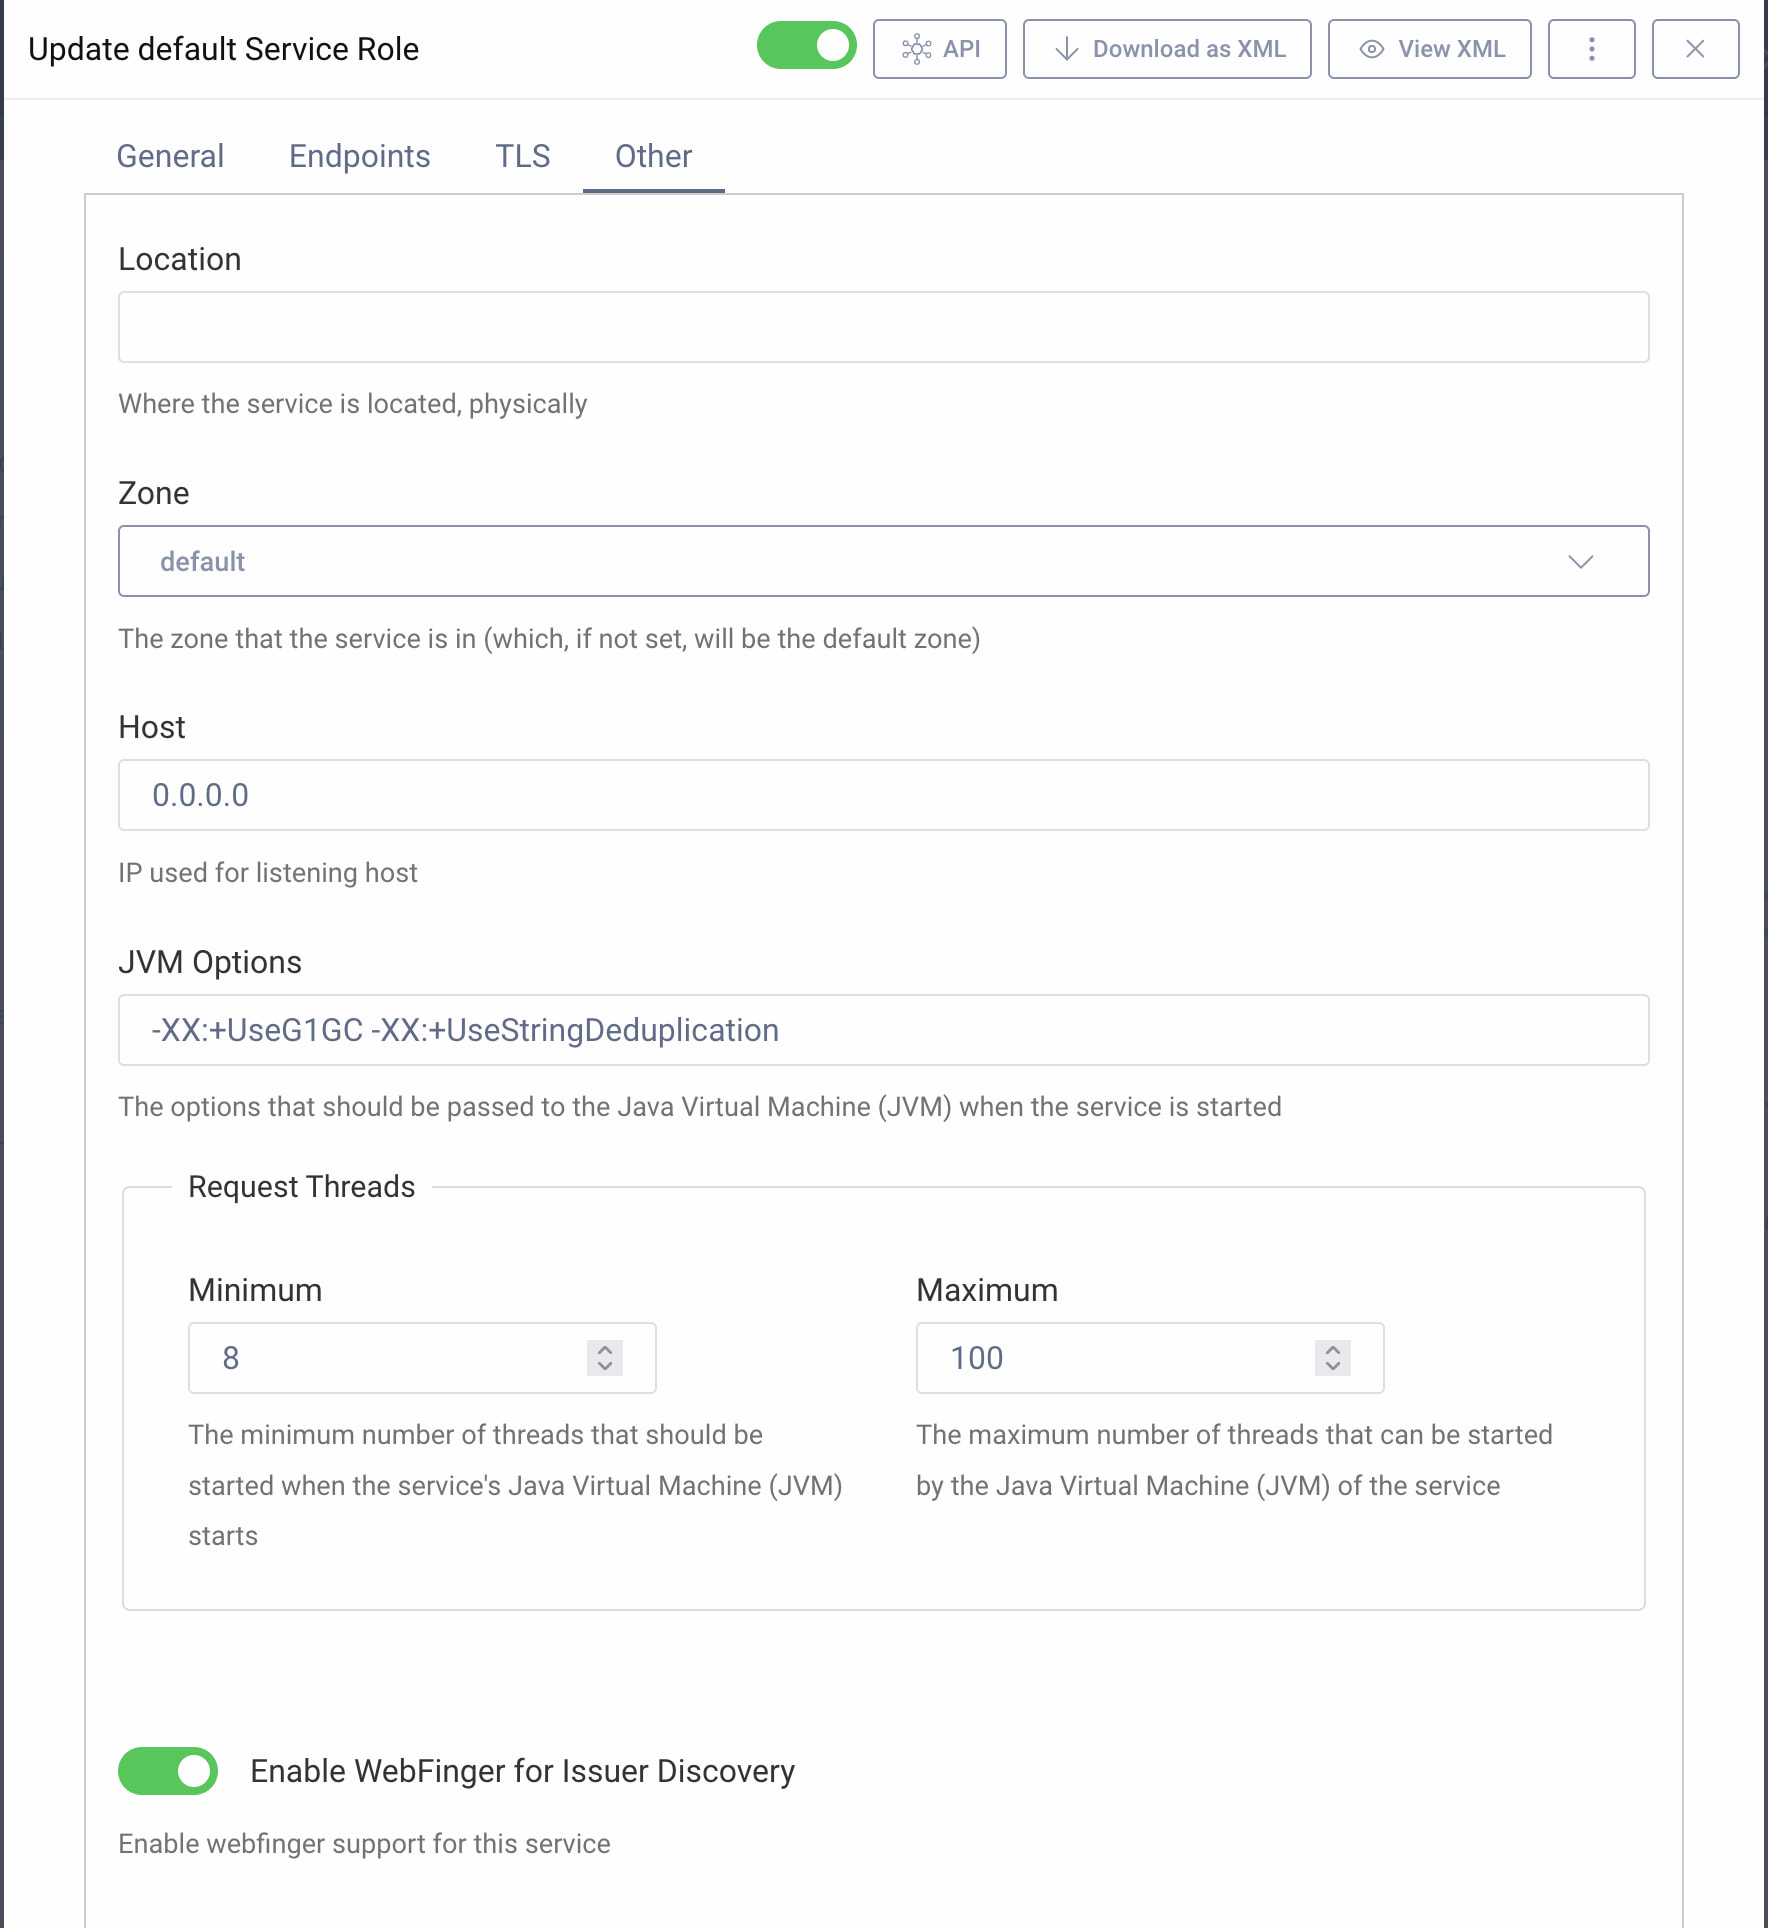Click the Maximum threads stepper arrows

tap(1332, 1358)
